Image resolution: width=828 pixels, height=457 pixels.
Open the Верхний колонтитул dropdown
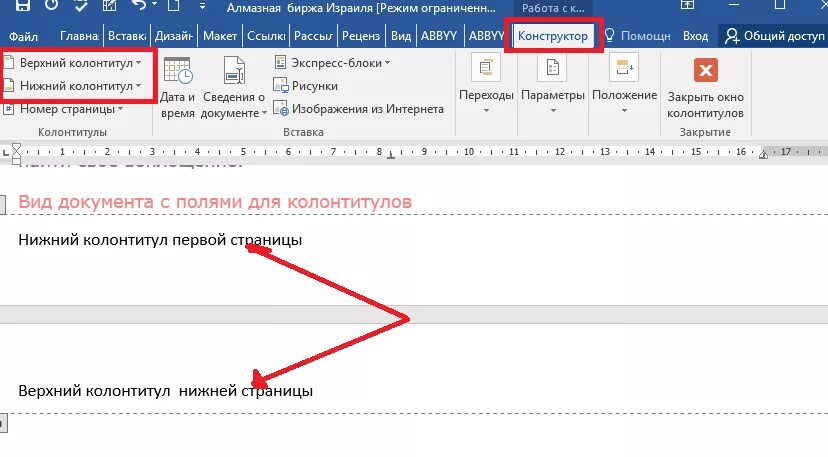pyautogui.click(x=73, y=63)
